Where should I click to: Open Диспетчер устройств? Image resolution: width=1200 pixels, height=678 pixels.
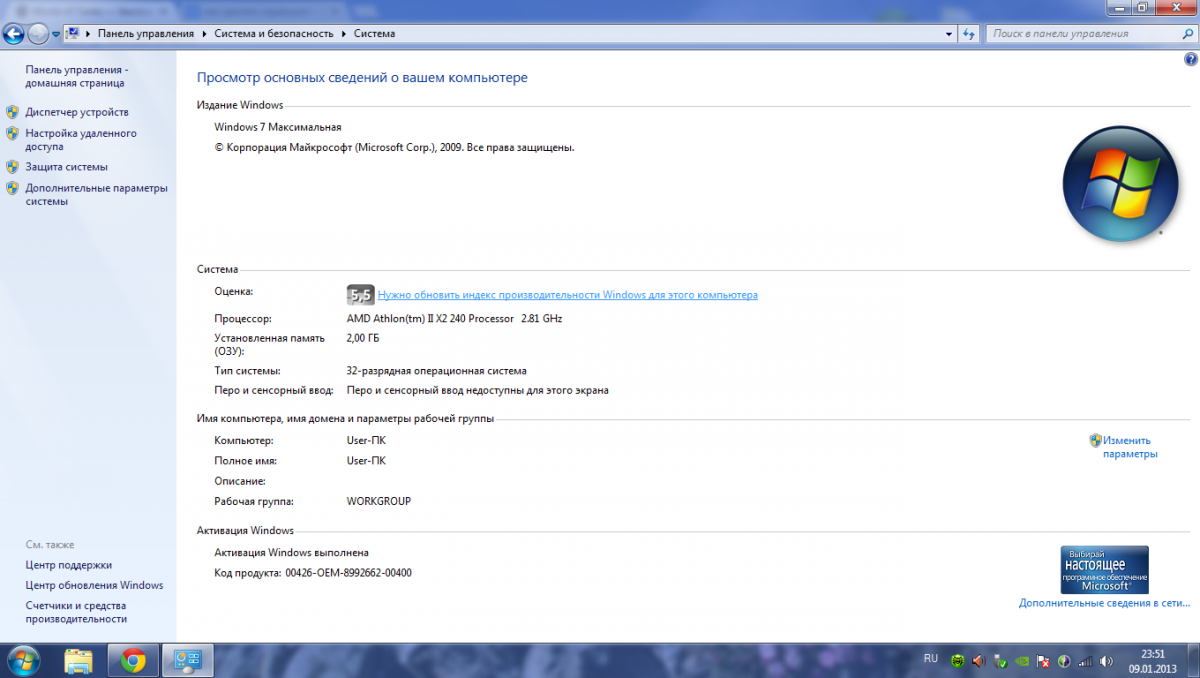click(x=77, y=112)
